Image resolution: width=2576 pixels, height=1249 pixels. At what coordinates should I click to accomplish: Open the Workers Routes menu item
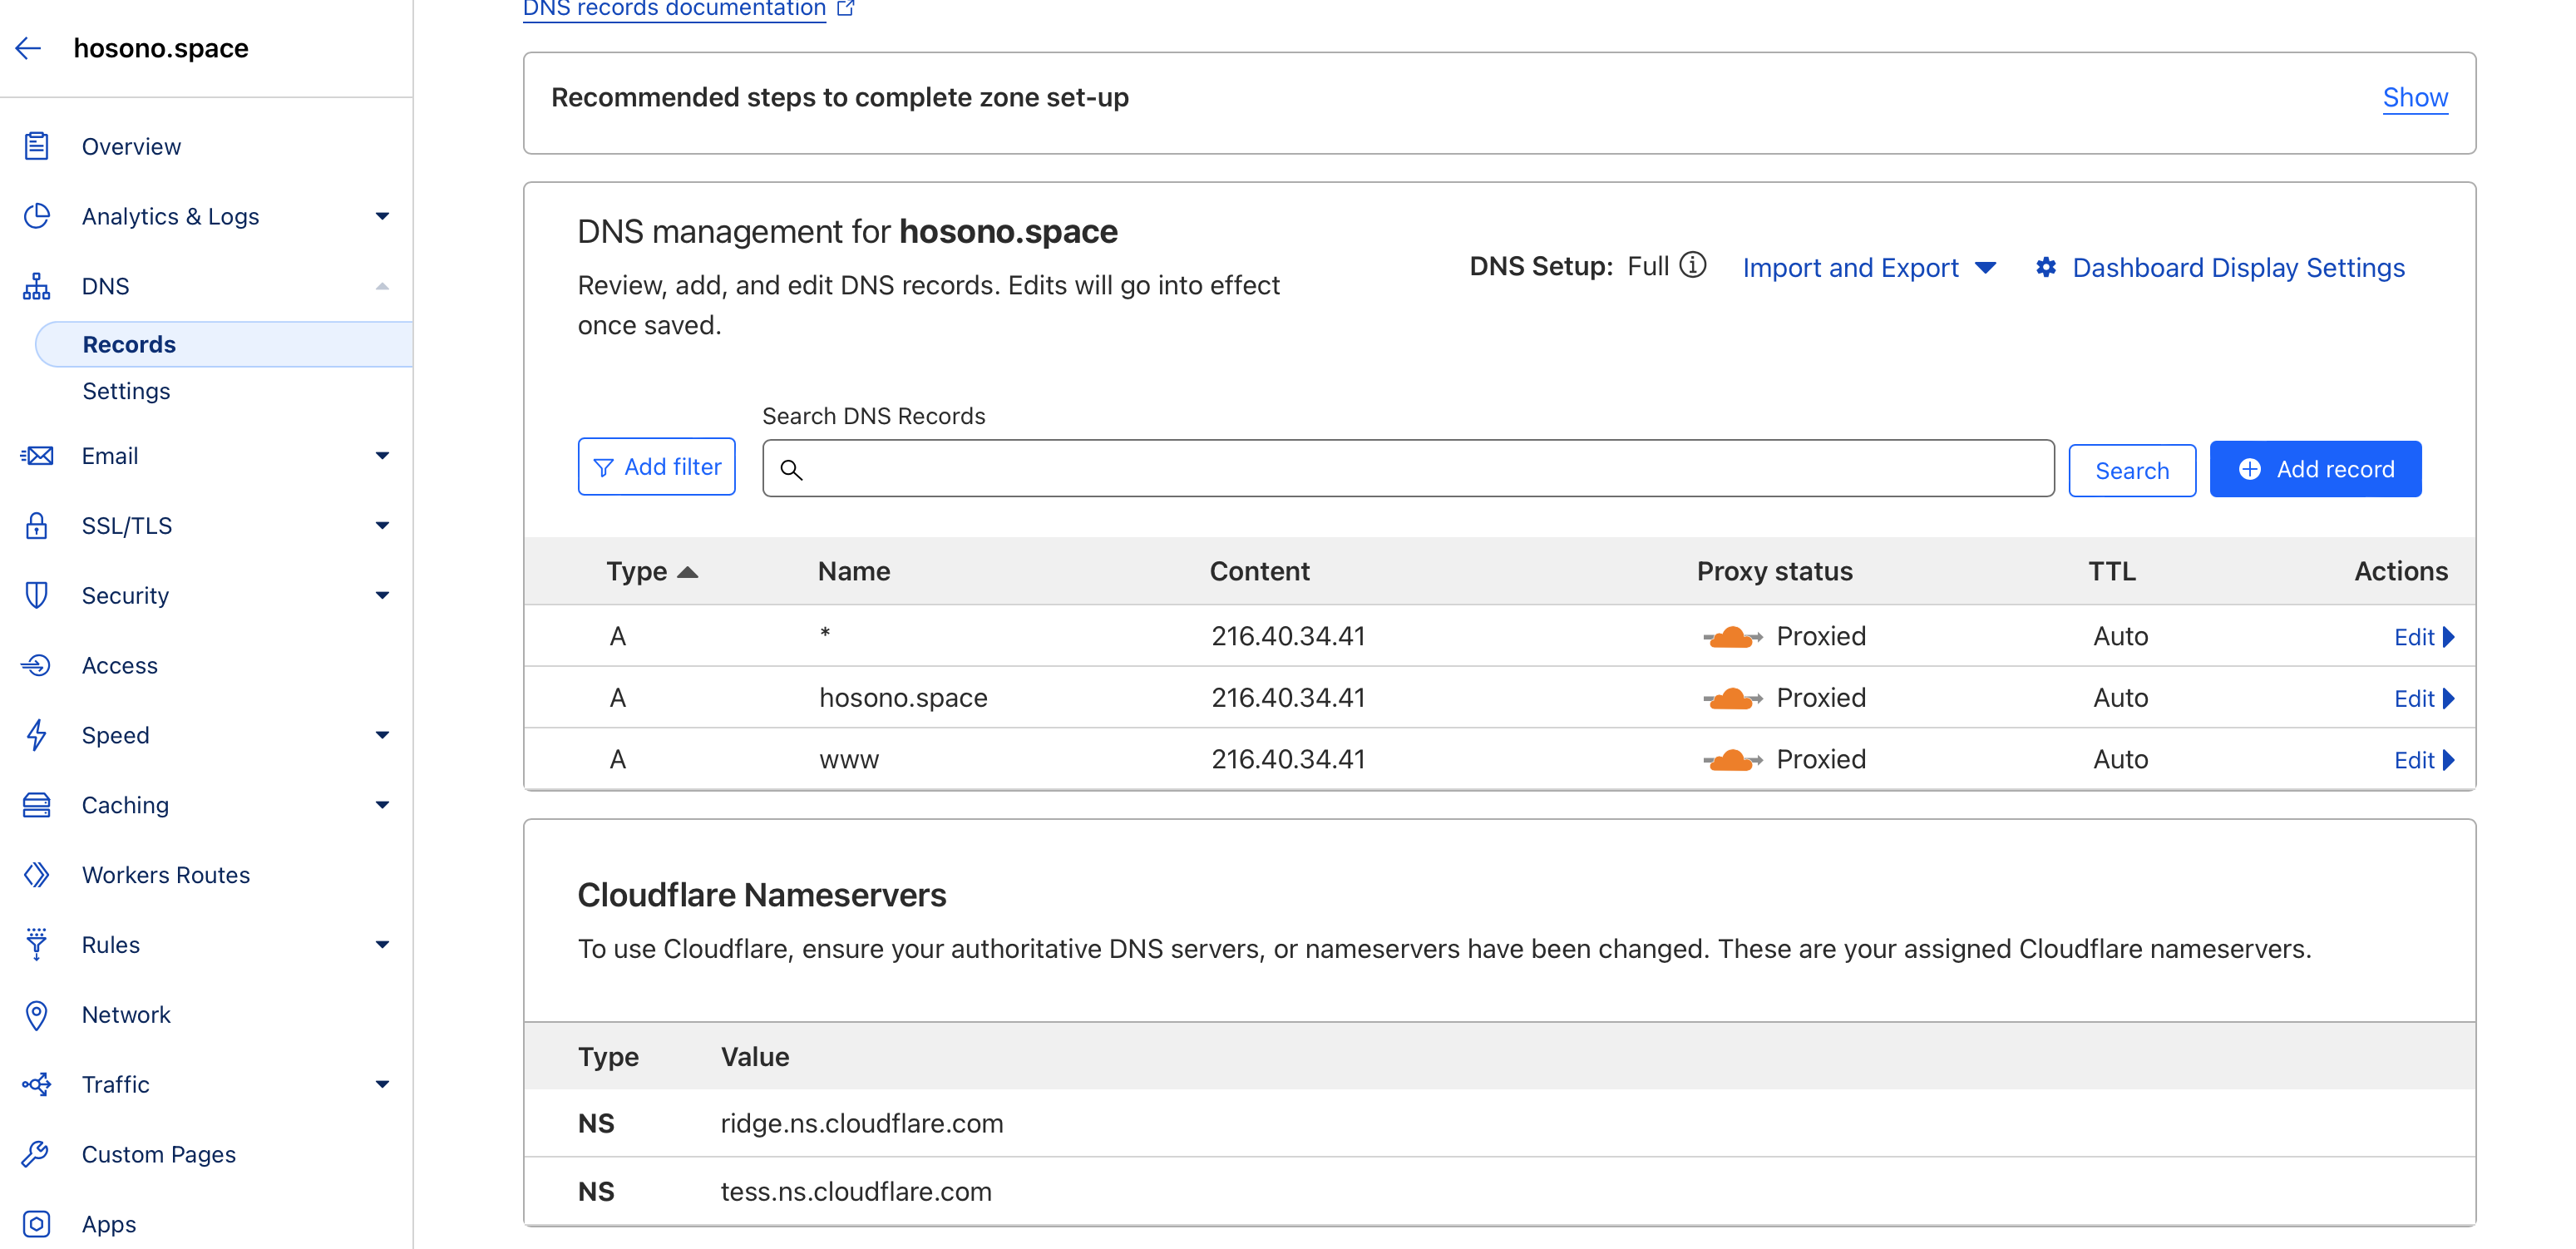(166, 875)
